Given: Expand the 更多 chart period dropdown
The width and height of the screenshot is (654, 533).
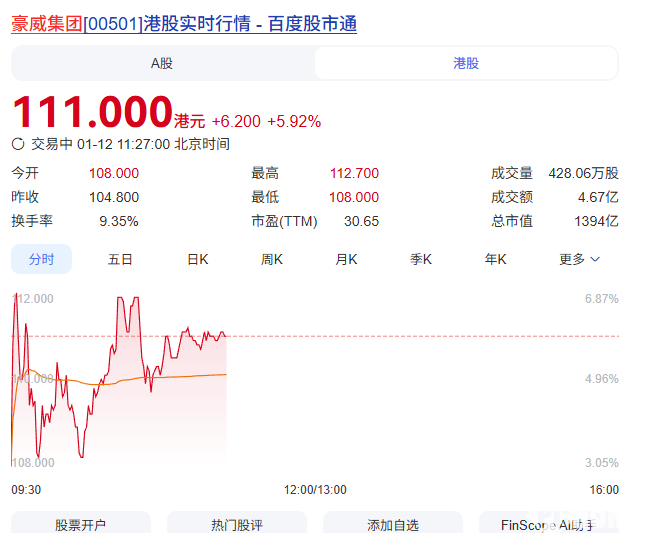Looking at the screenshot, I should (579, 259).
